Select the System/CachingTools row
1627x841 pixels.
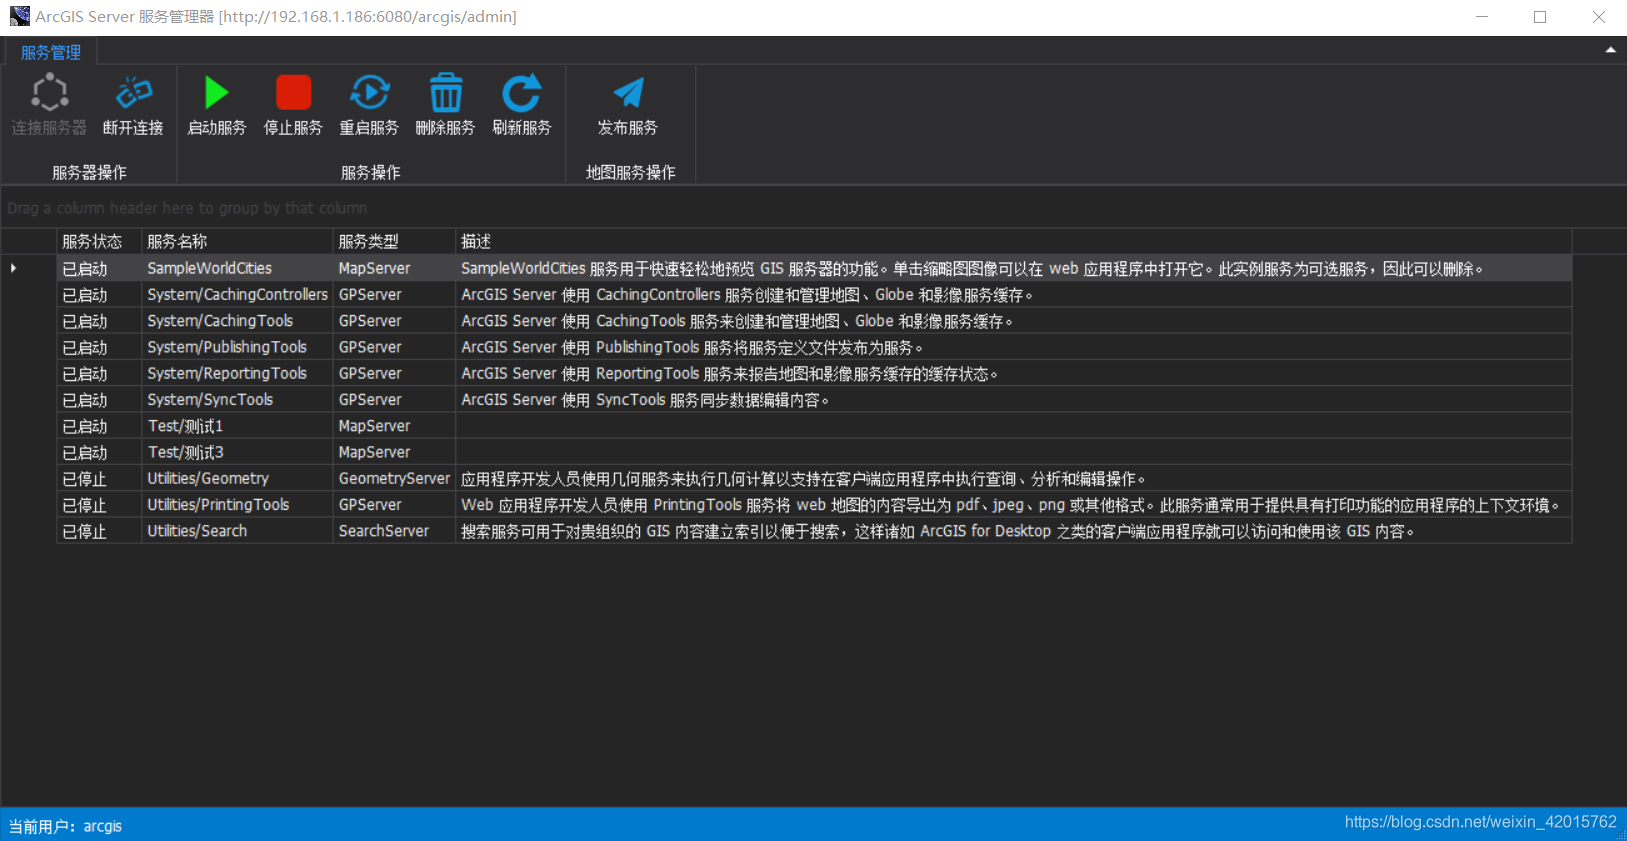814,321
